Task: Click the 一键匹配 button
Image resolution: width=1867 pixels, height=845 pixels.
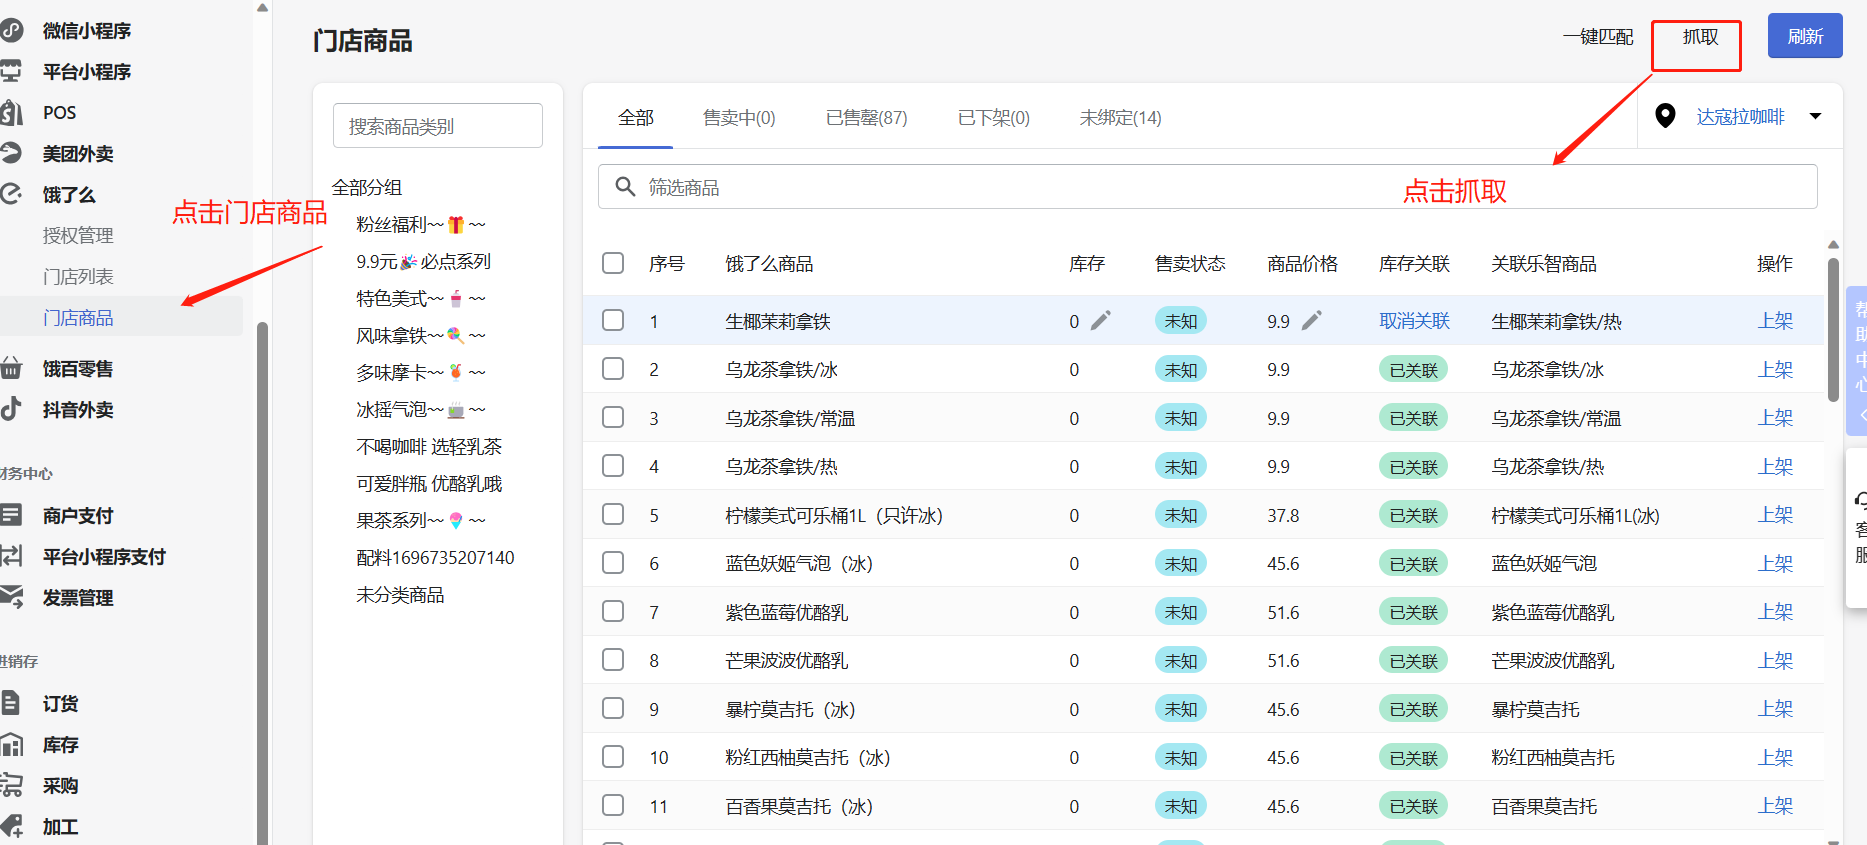Action: [x=1598, y=37]
